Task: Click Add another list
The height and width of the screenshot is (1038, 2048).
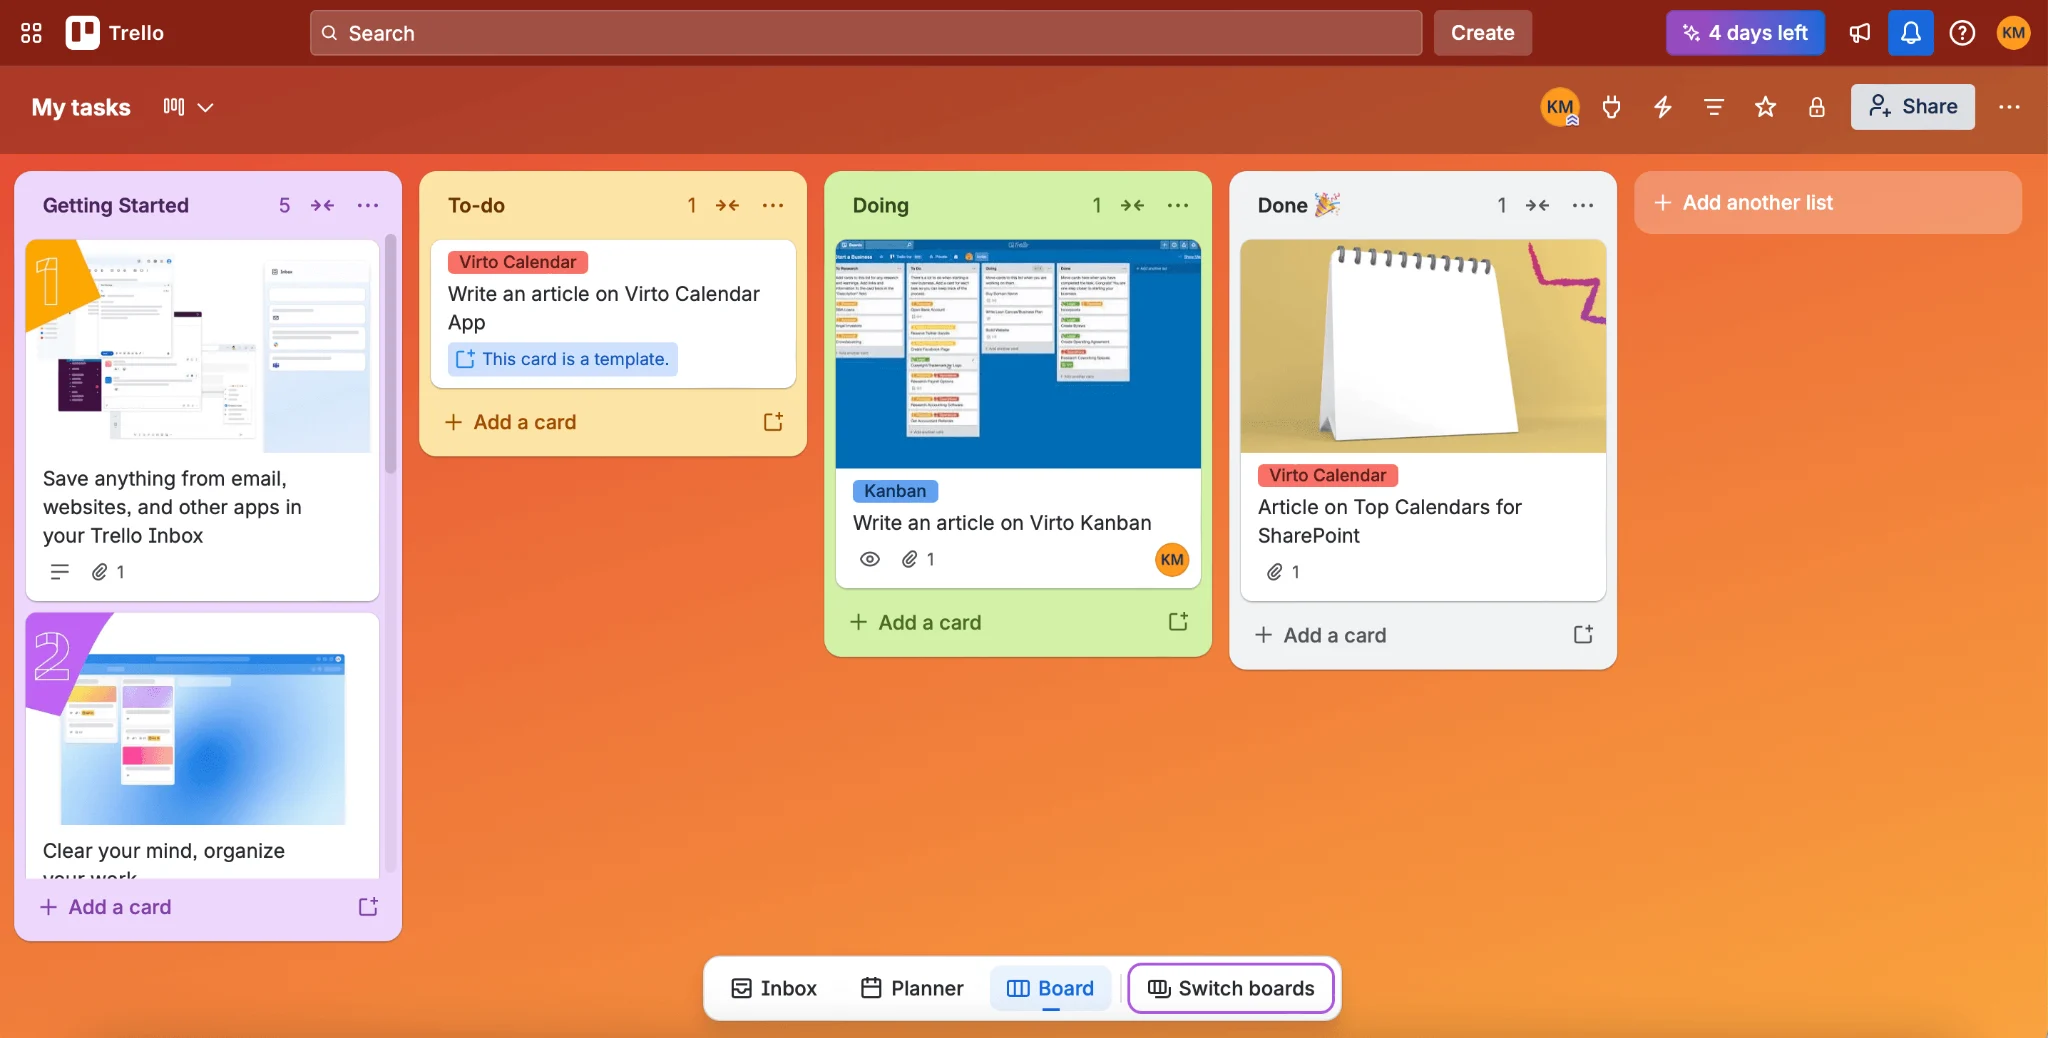Action: point(1828,203)
